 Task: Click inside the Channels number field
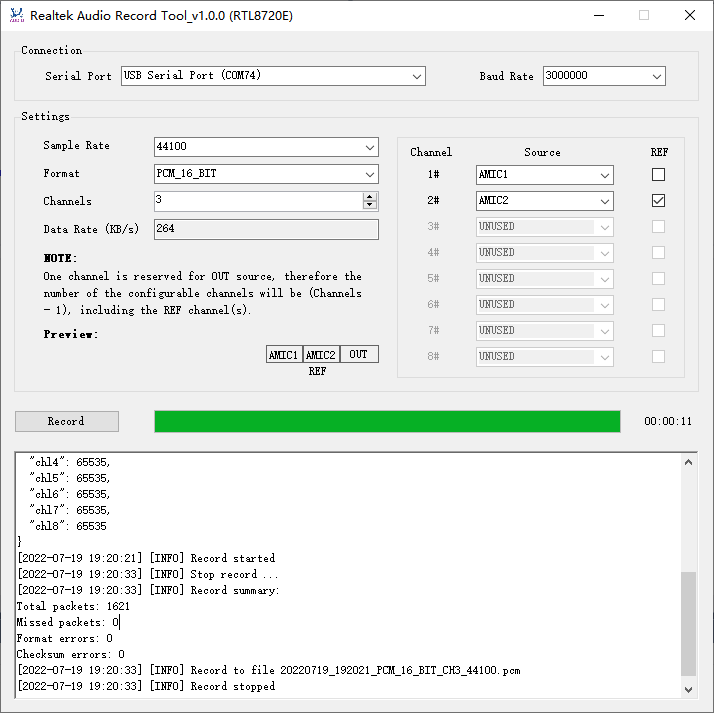point(257,201)
